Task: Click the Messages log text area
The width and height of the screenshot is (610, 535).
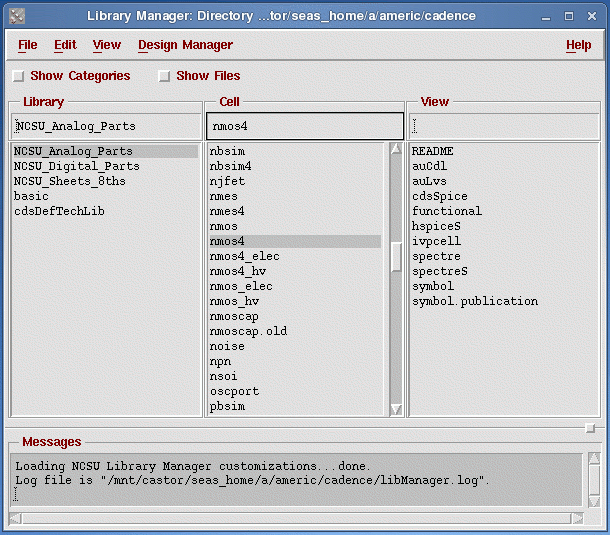Action: 296,480
